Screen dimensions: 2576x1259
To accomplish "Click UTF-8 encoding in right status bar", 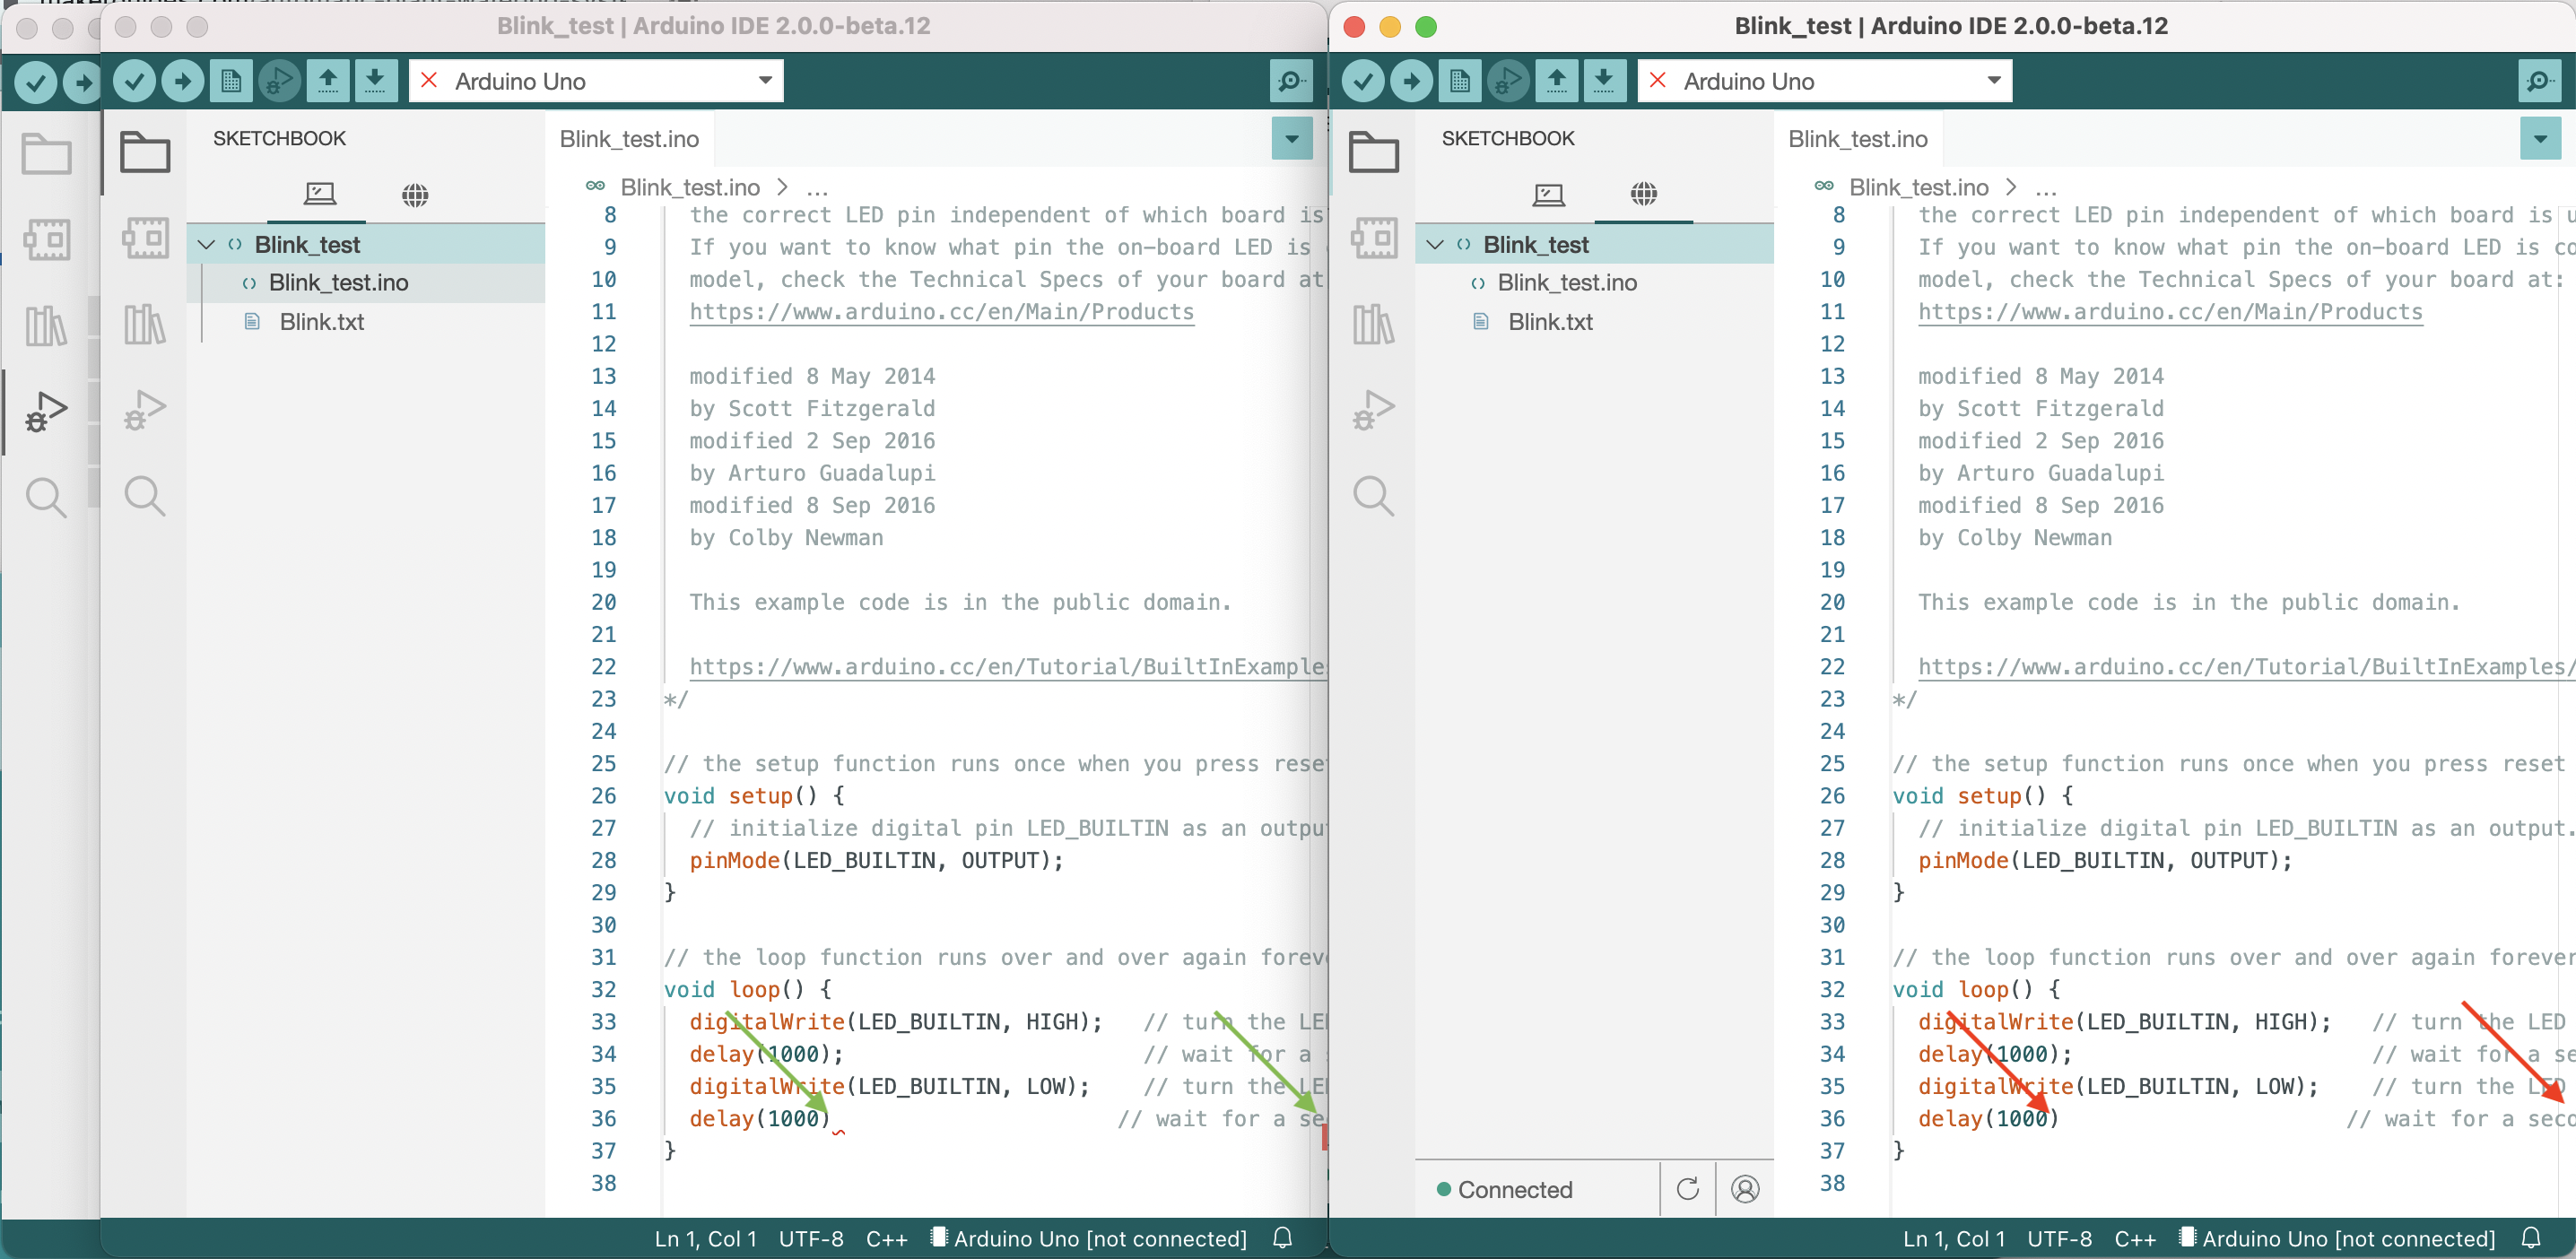I will click(2059, 1238).
